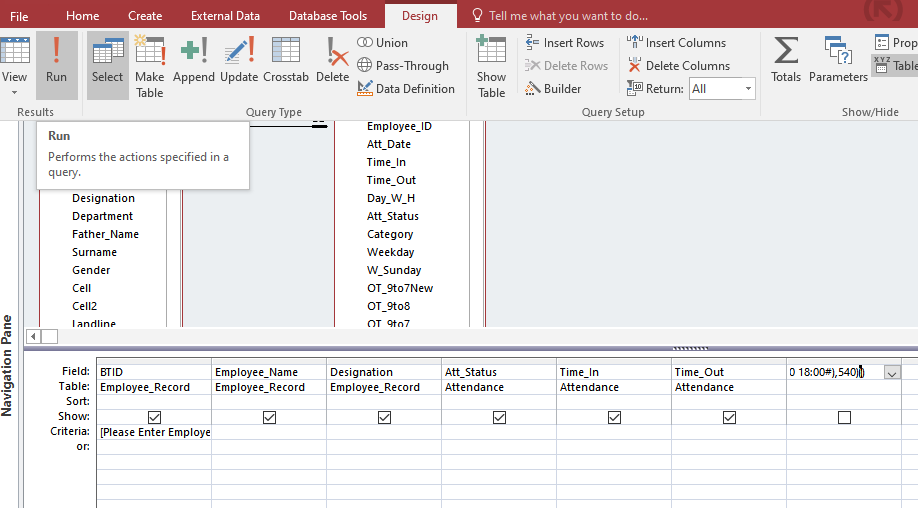Choose the Select query type
The width and height of the screenshot is (918, 508).
click(108, 65)
